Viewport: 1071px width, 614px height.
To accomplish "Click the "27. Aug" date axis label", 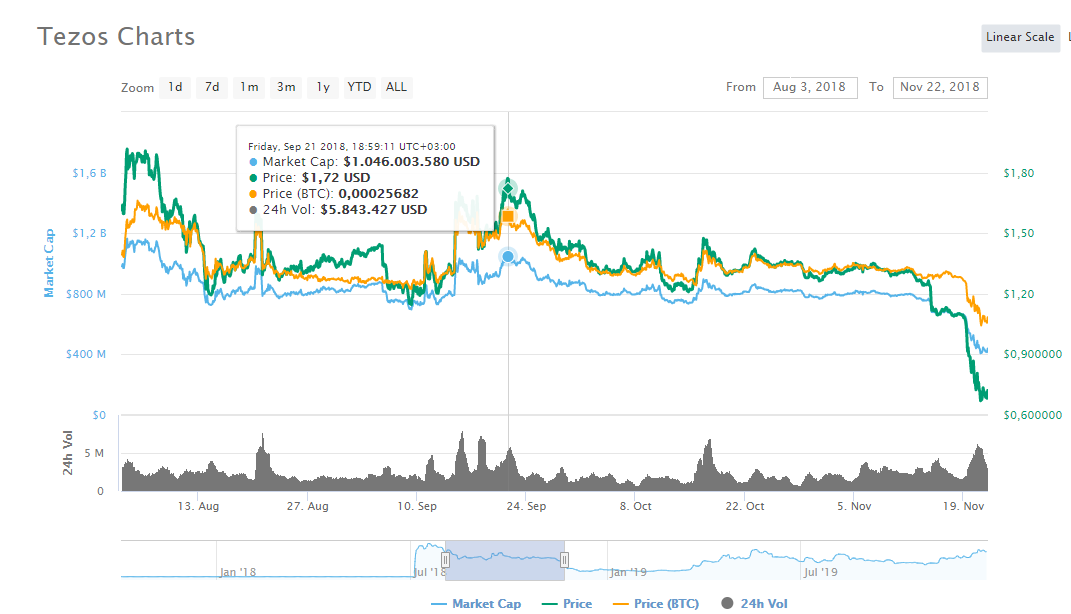I will pos(307,507).
